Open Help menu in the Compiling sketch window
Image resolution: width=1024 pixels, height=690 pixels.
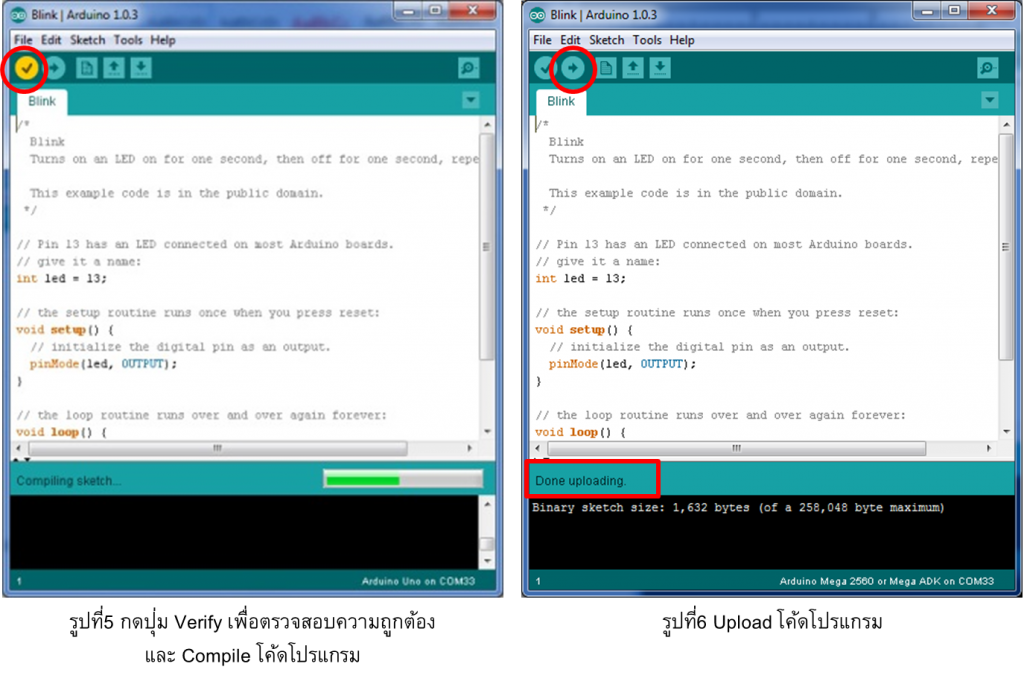[163, 40]
